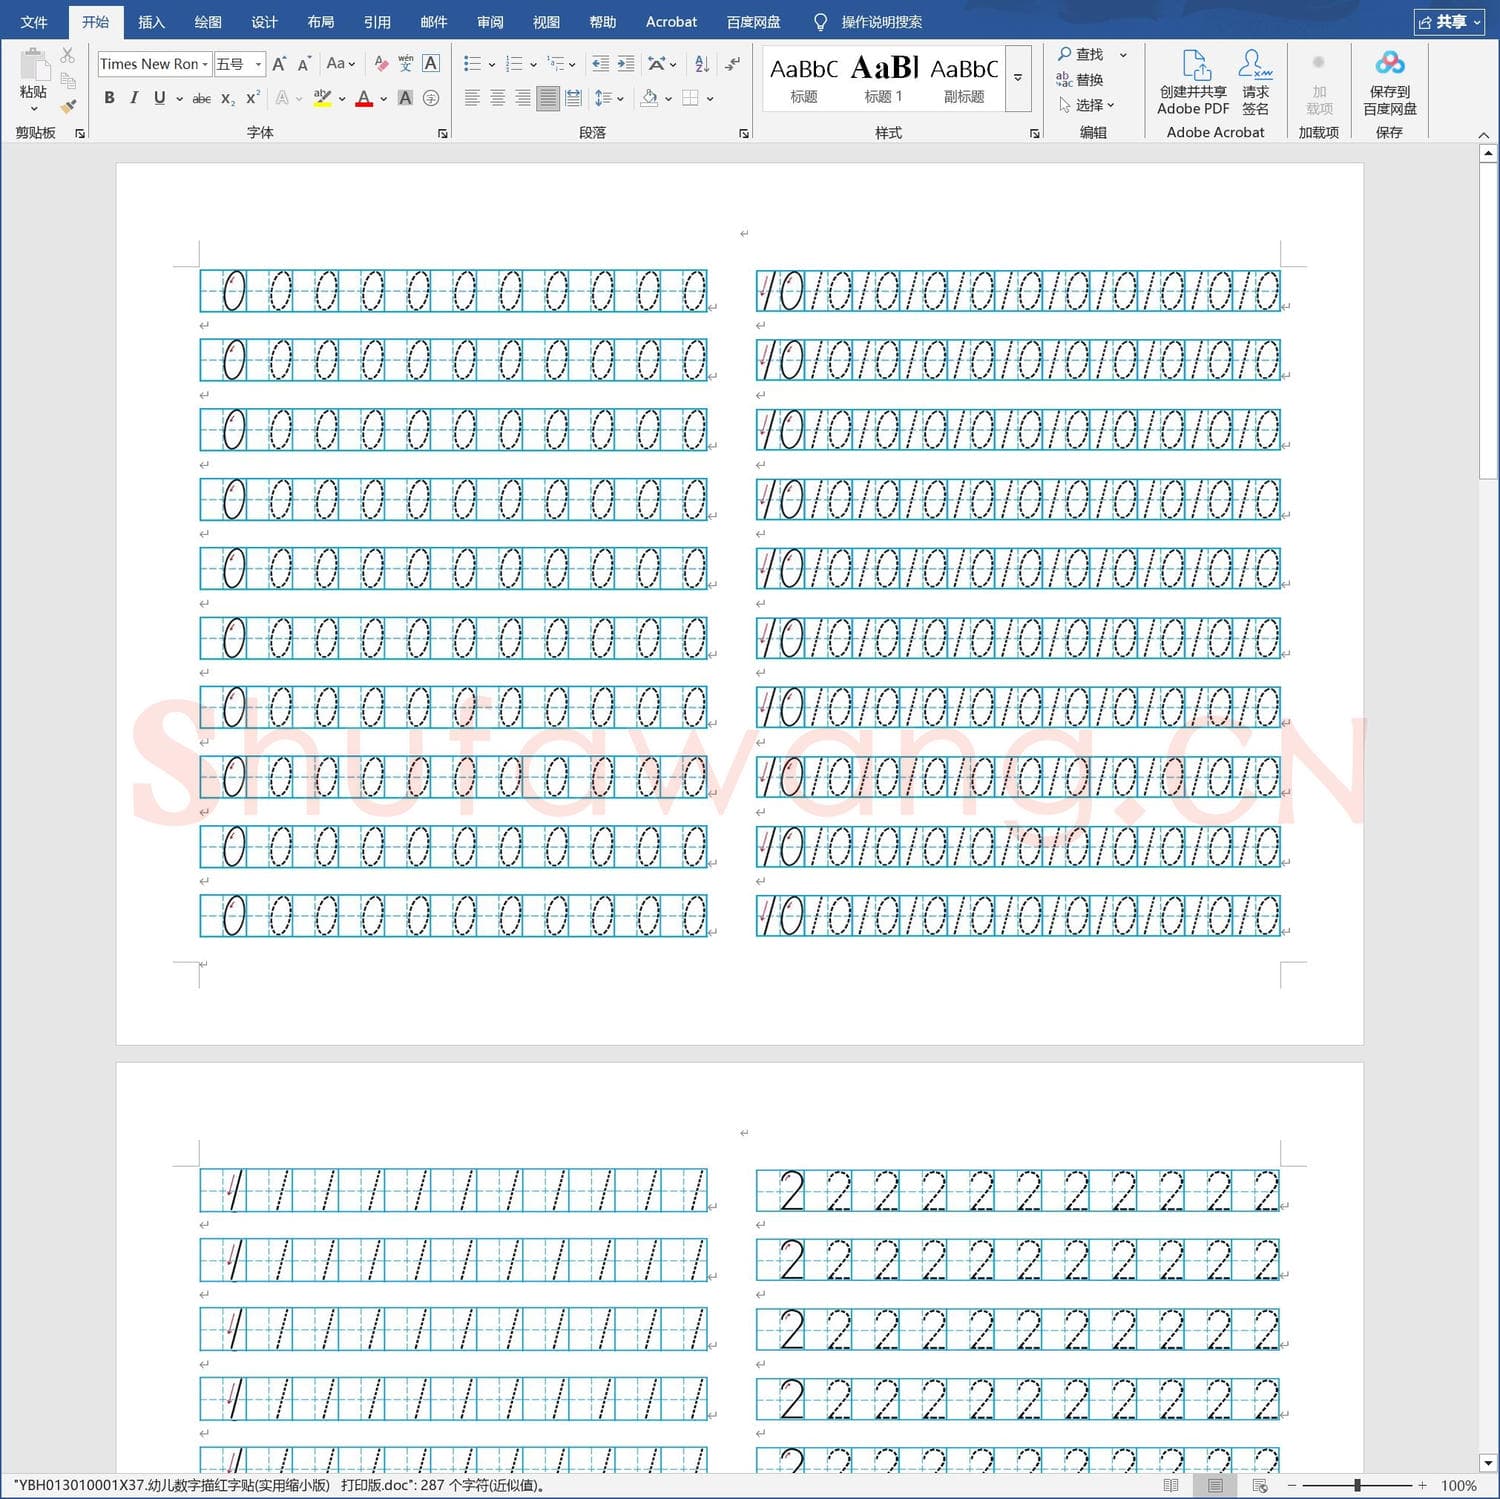Click the 共享 (Share) button

point(1449,22)
